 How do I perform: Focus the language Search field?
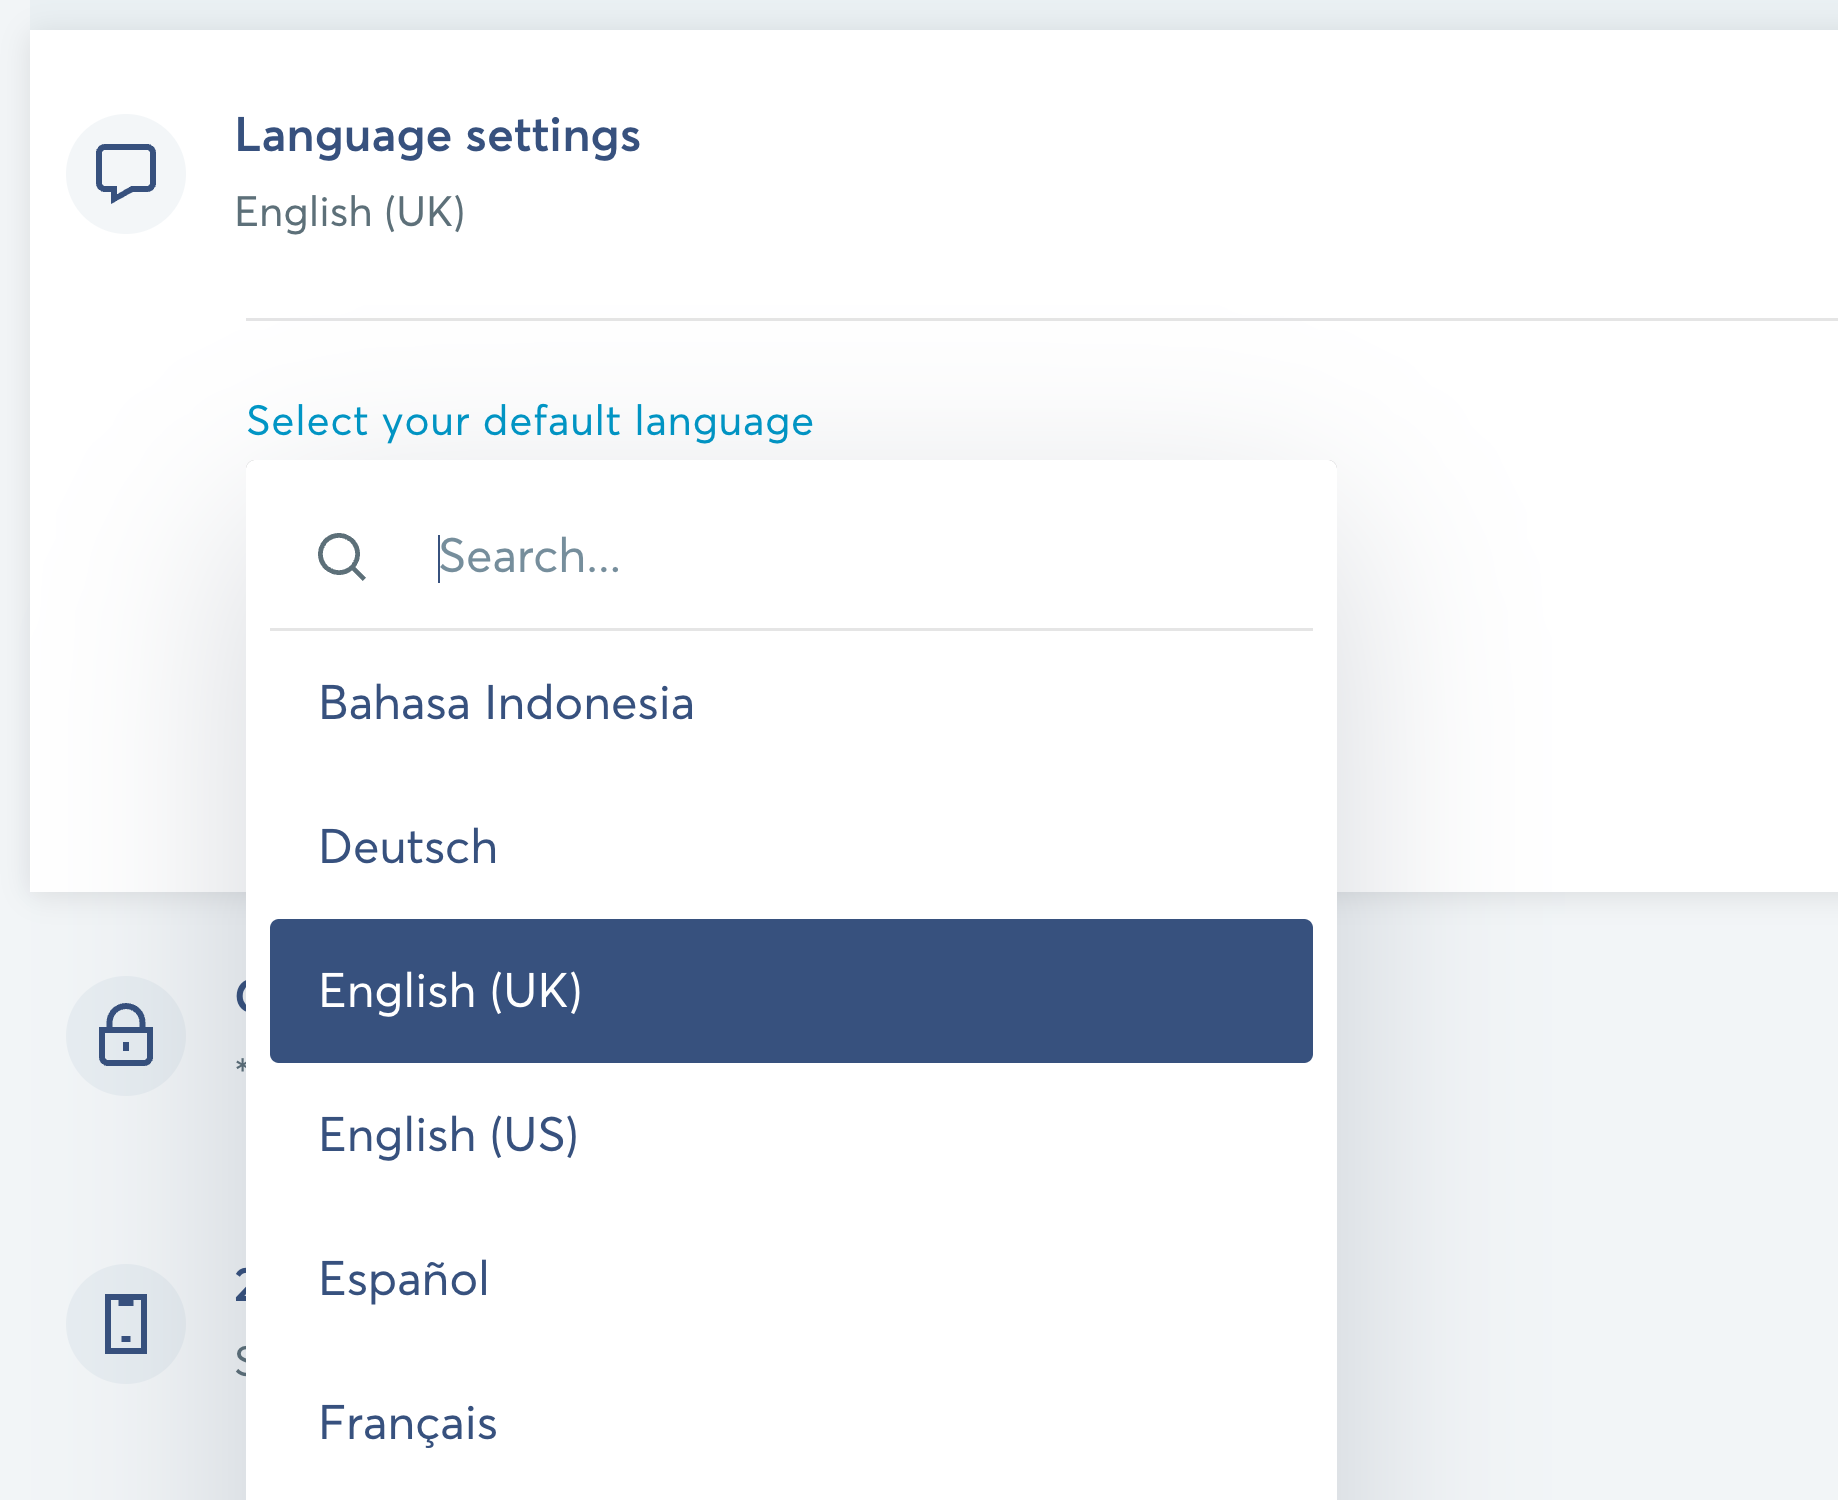860,557
